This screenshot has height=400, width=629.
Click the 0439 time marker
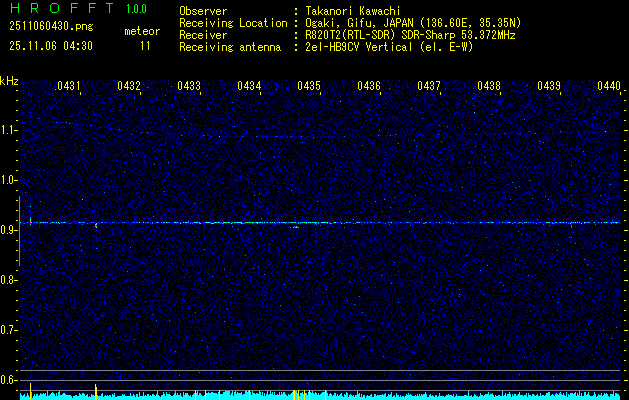click(549, 87)
